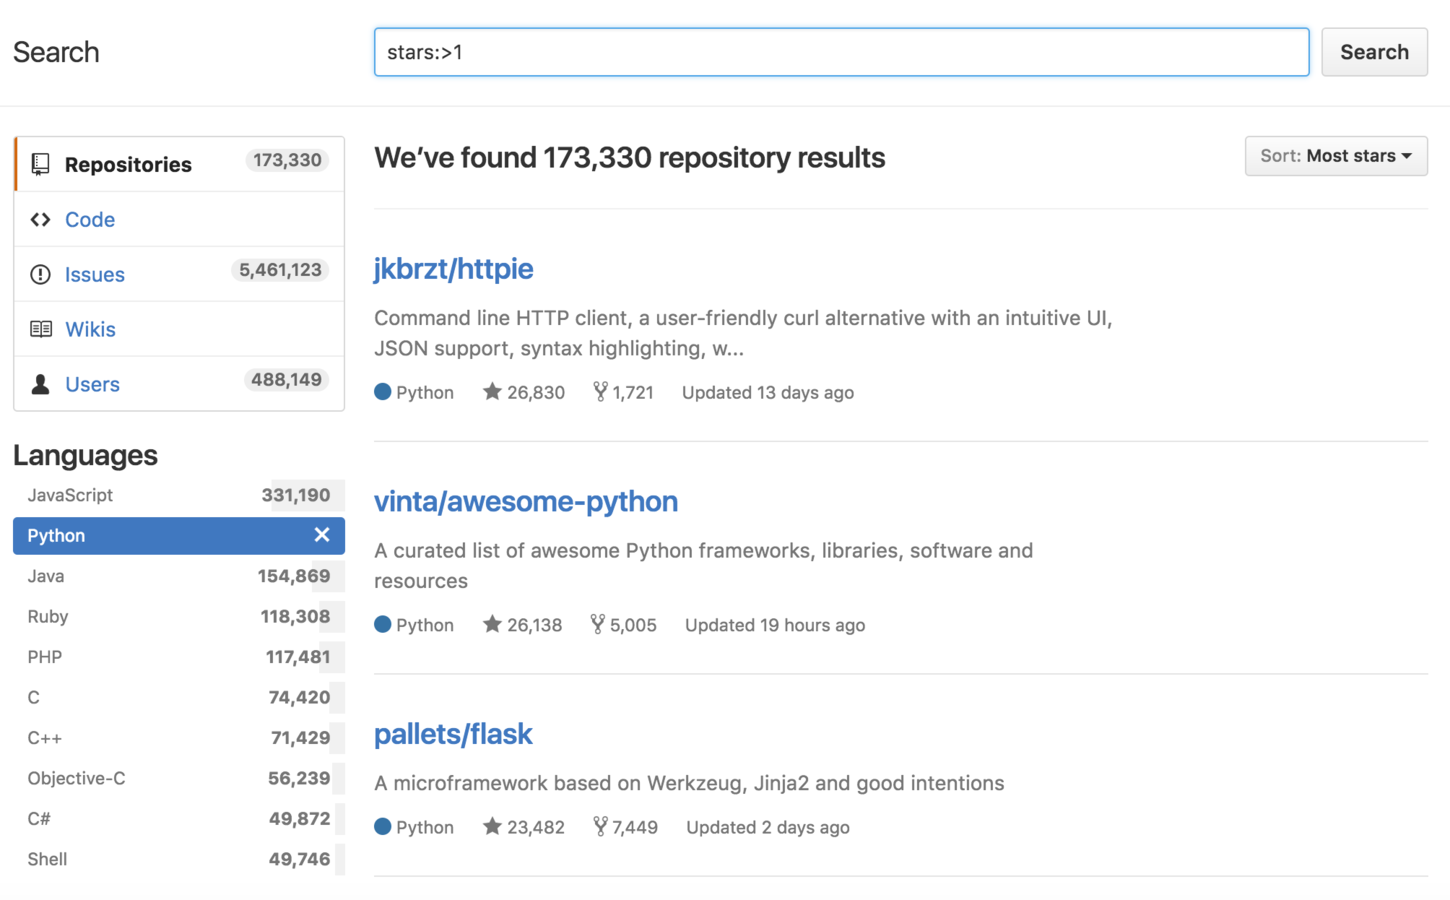Click the Python language dot under pallets/flask

click(x=383, y=827)
